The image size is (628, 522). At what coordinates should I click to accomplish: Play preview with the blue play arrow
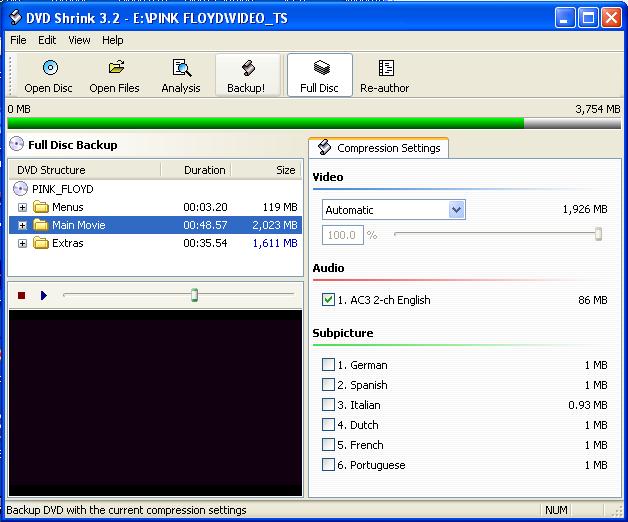click(x=44, y=295)
